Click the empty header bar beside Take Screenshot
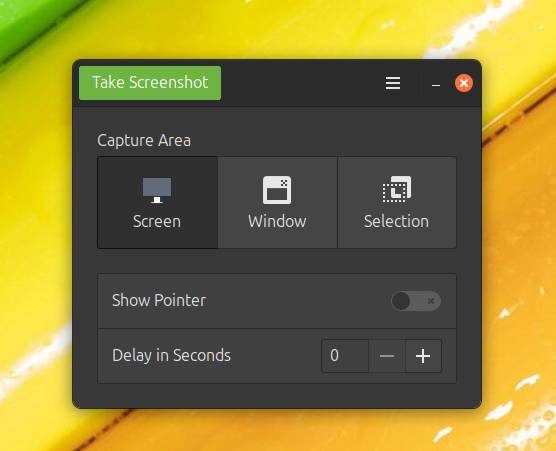The image size is (556, 451). point(301,83)
